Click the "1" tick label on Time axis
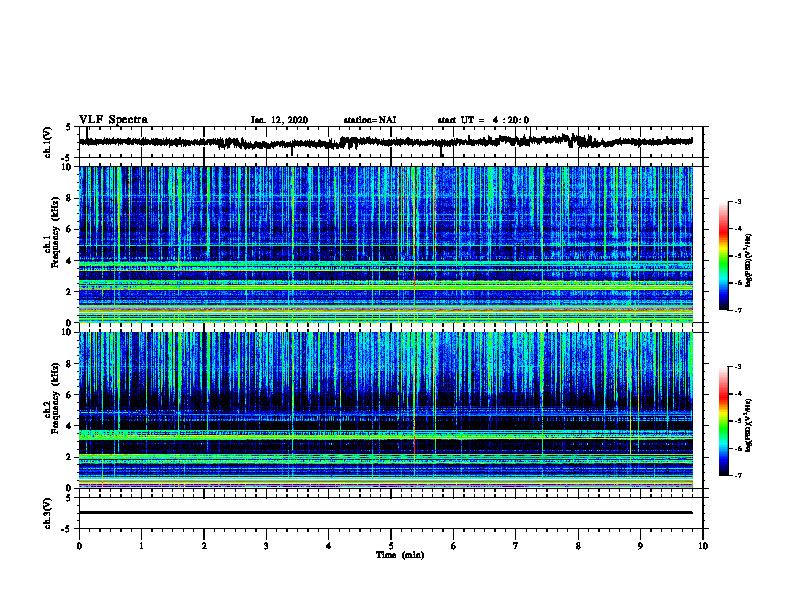 point(141,546)
